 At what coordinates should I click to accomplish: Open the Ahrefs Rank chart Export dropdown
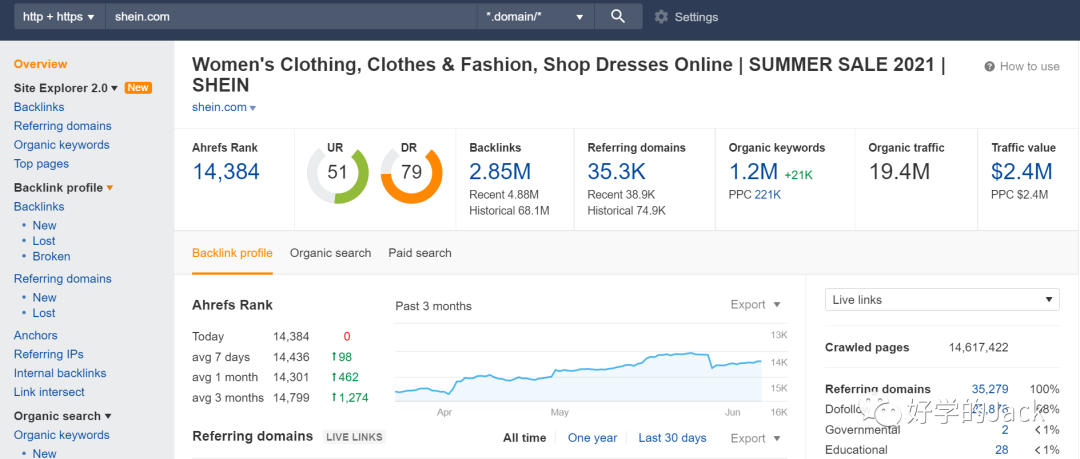tap(756, 305)
